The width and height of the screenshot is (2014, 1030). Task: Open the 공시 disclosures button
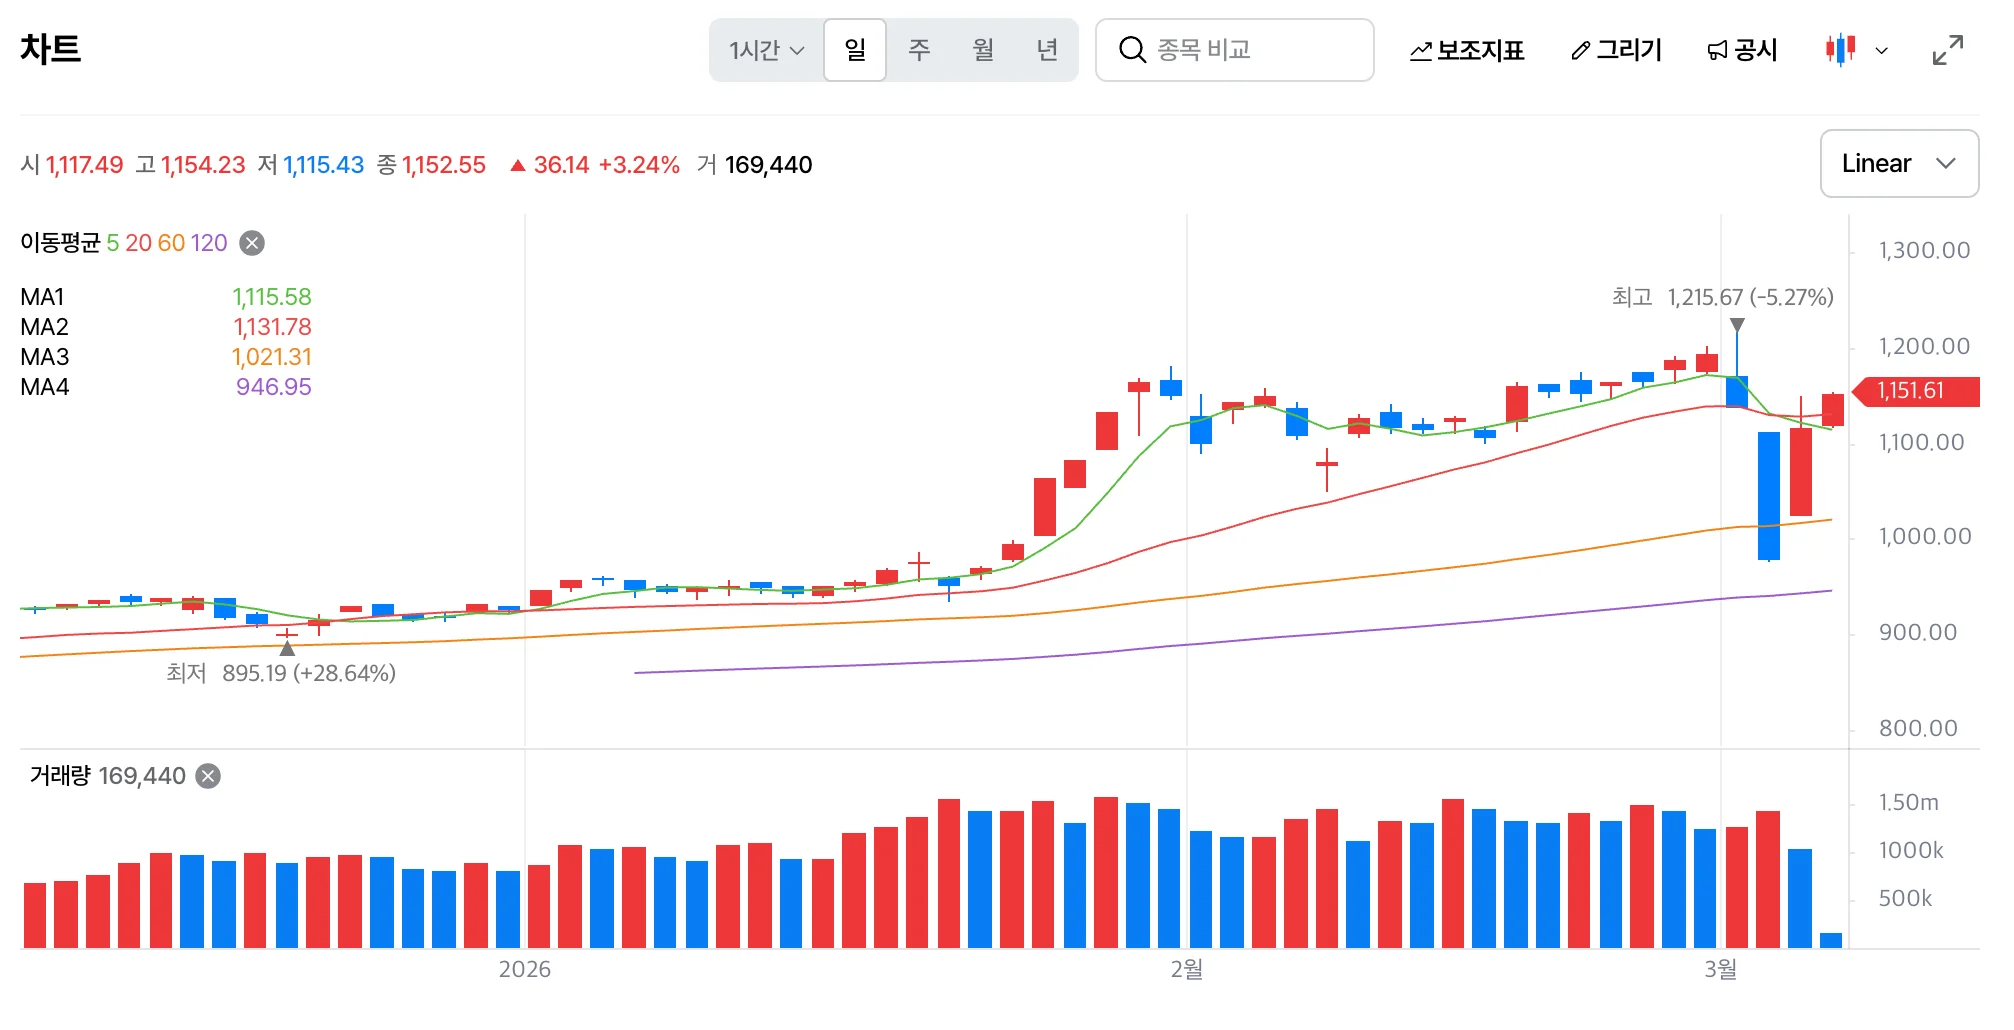1742,50
